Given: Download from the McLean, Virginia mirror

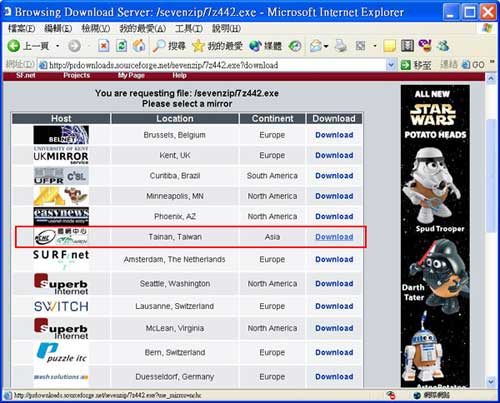Looking at the screenshot, I should [x=334, y=328].
